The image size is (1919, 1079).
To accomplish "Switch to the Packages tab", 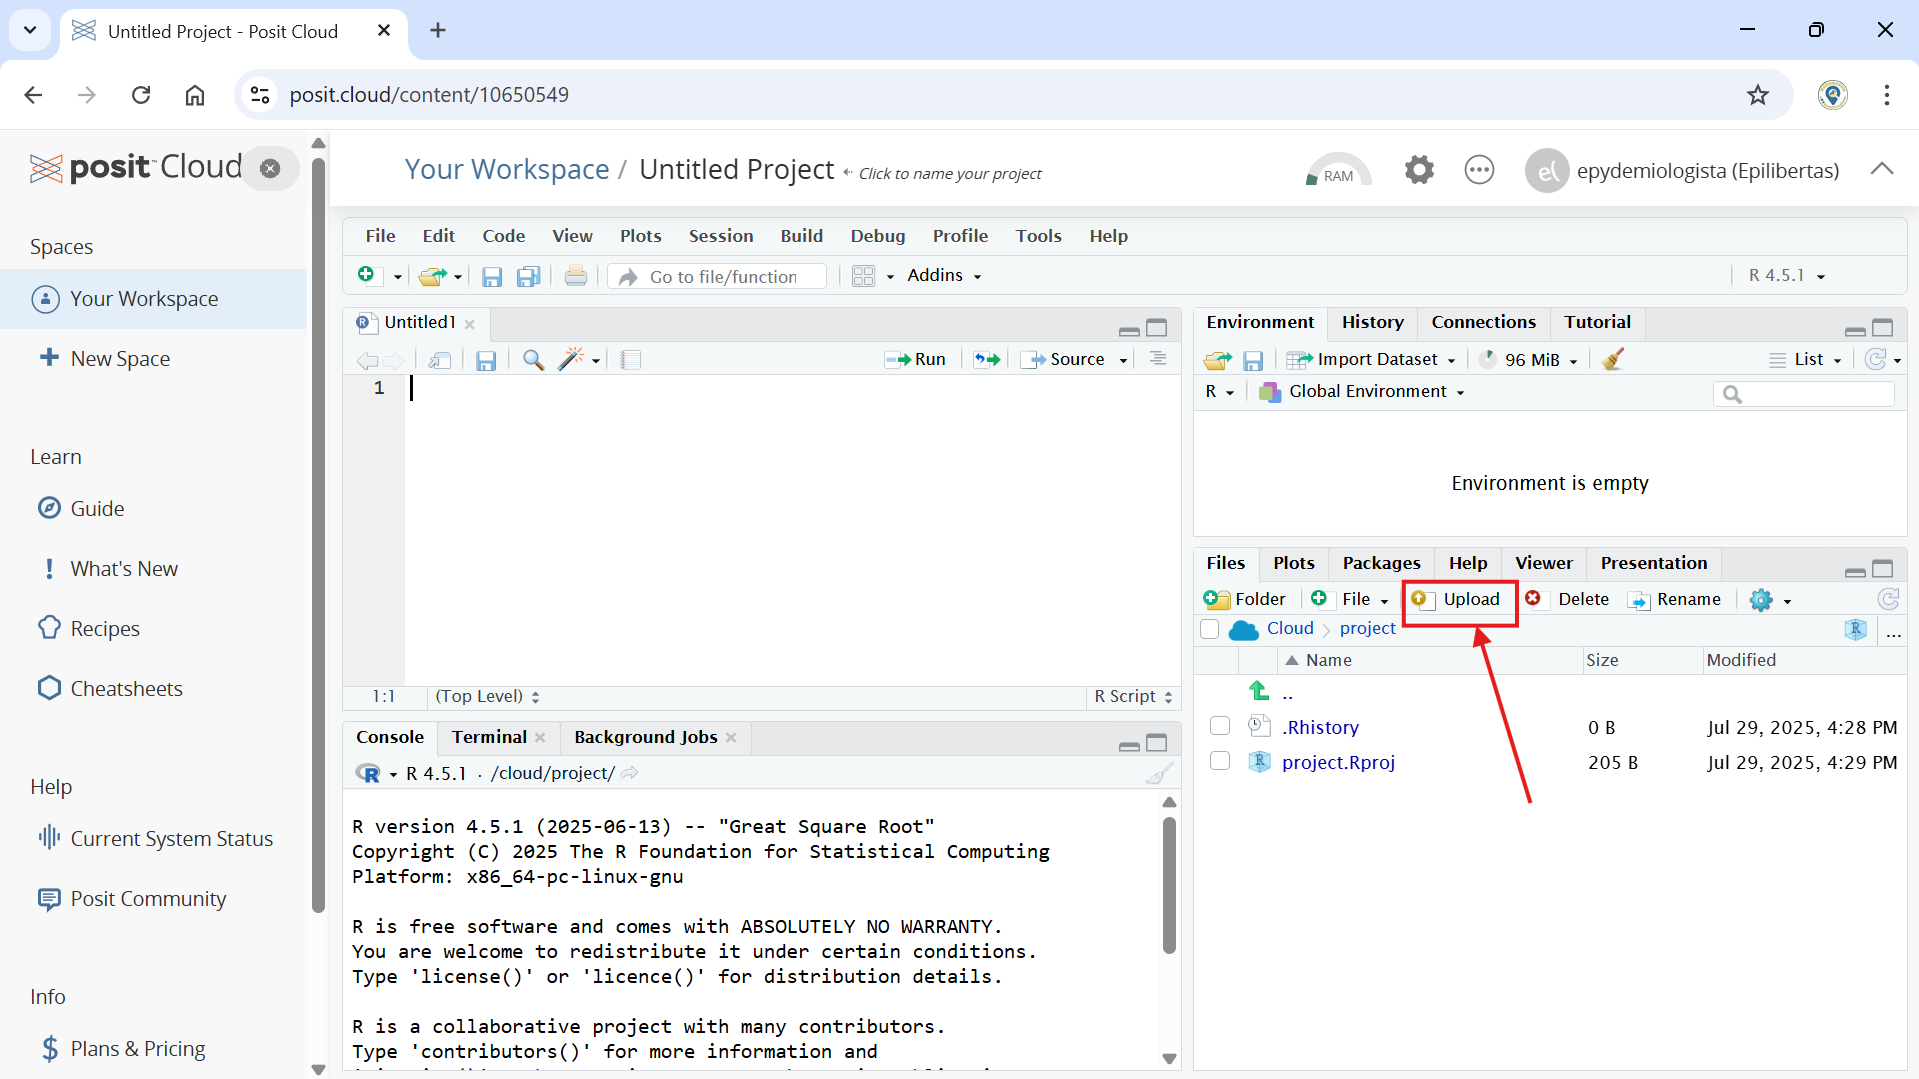I will point(1381,563).
